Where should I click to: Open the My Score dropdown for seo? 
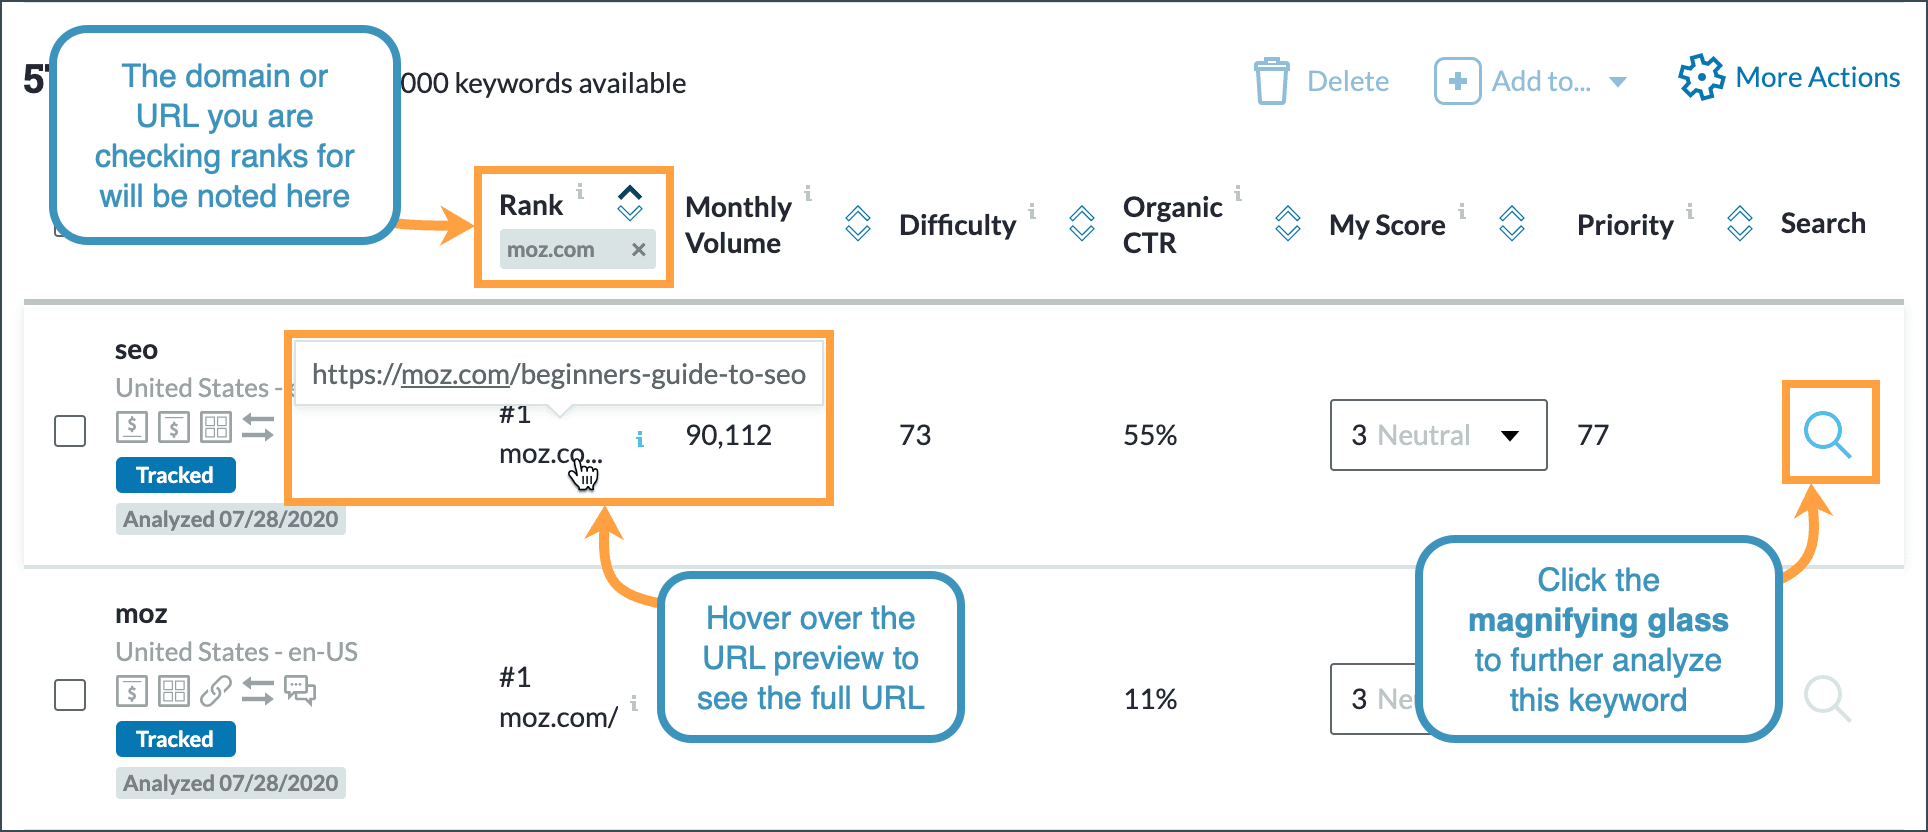click(1438, 435)
